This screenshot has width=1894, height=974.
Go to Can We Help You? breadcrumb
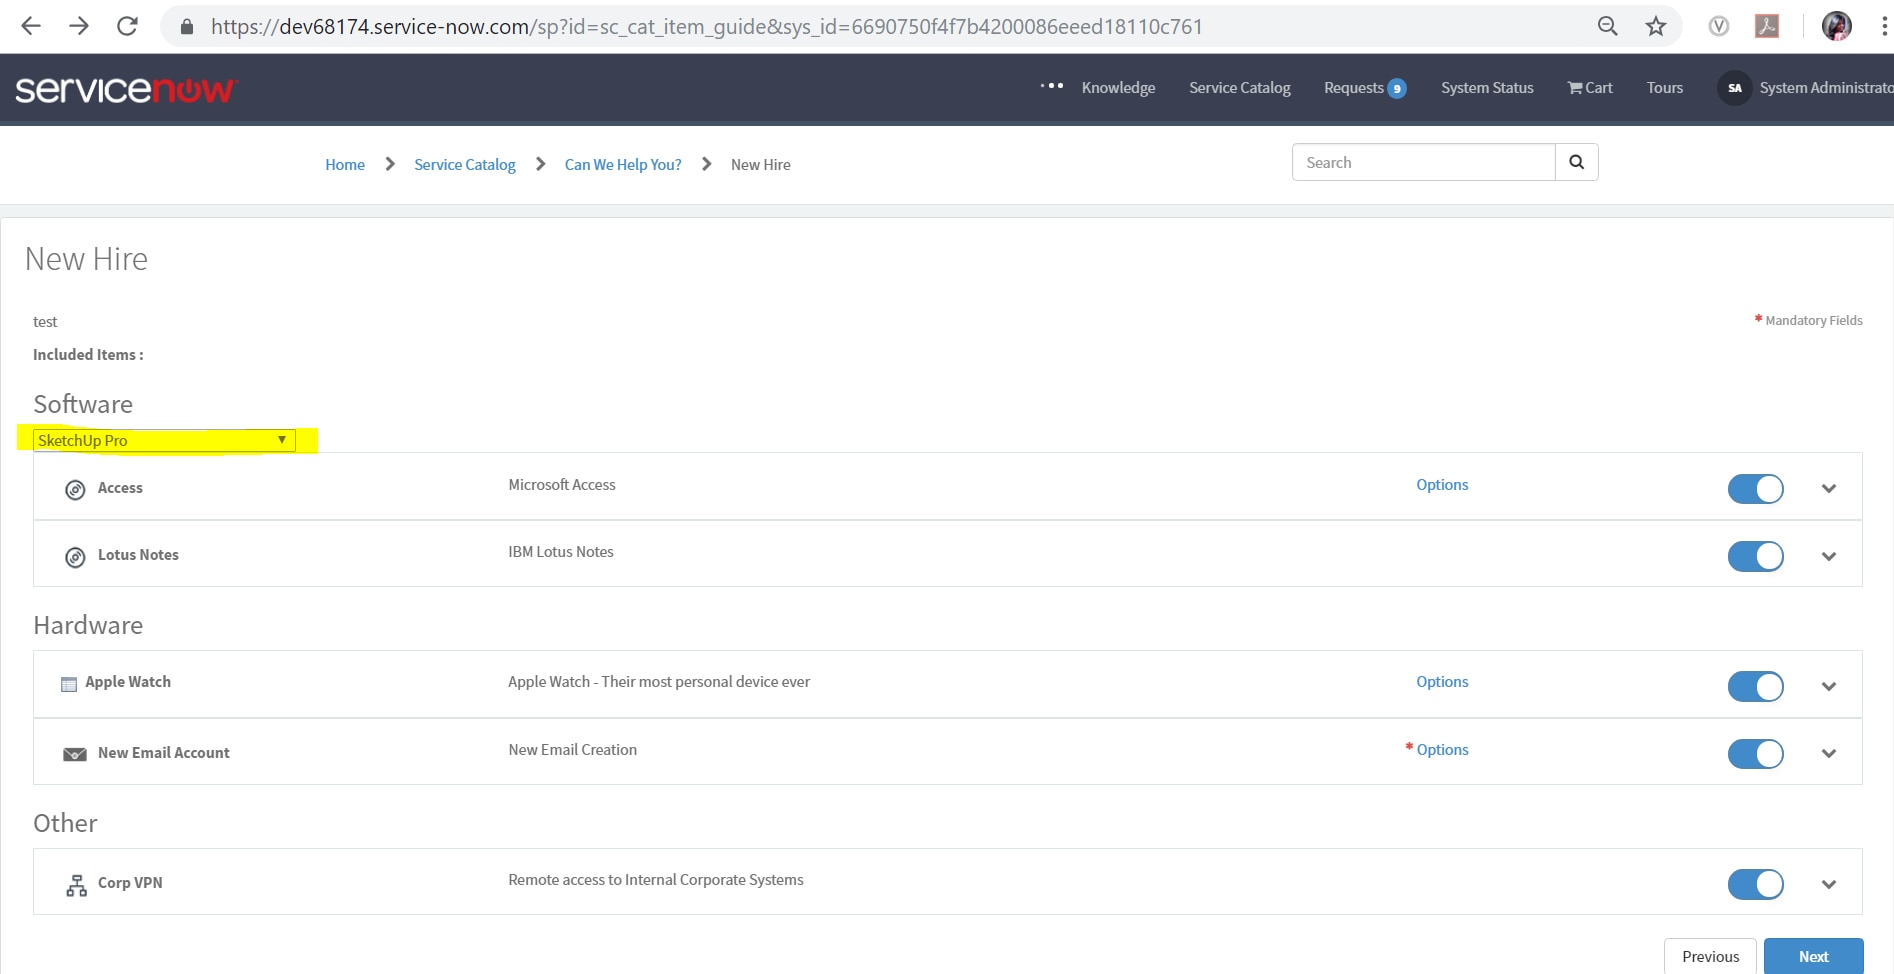(623, 164)
